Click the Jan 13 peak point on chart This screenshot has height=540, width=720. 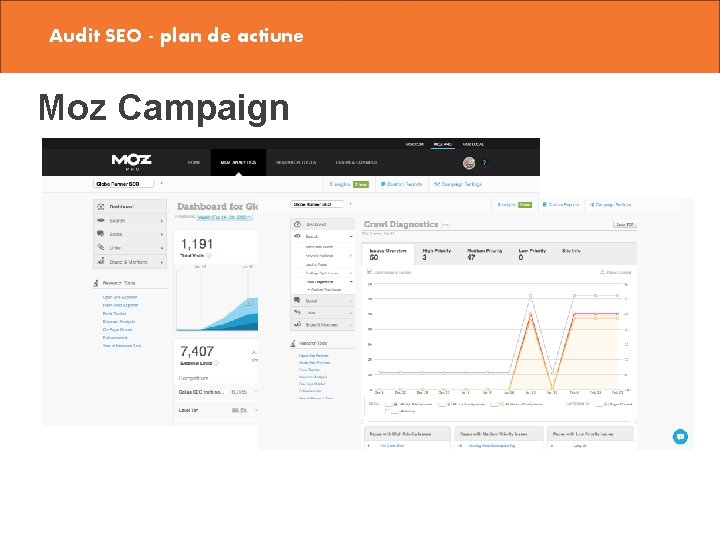531,296
